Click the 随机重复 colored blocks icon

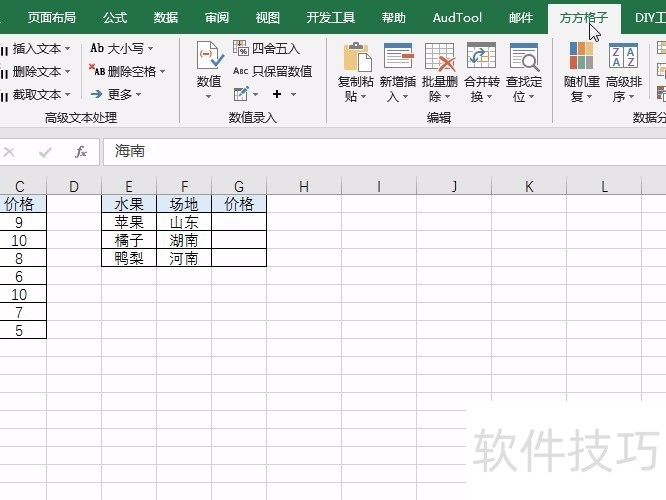coord(581,56)
